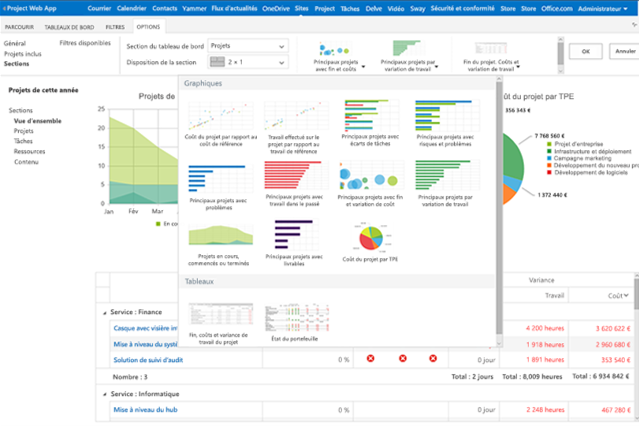Click blue 'Campagne marketing' legend swatch
The width and height of the screenshot is (639, 432).
pos(549,158)
